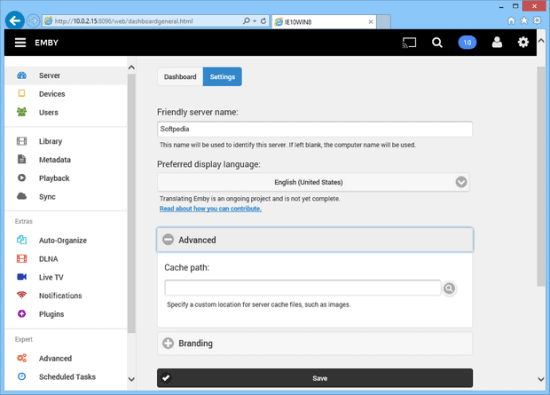Click the Server dashboard icon
Viewport: 550px width, 395px height.
(22, 75)
